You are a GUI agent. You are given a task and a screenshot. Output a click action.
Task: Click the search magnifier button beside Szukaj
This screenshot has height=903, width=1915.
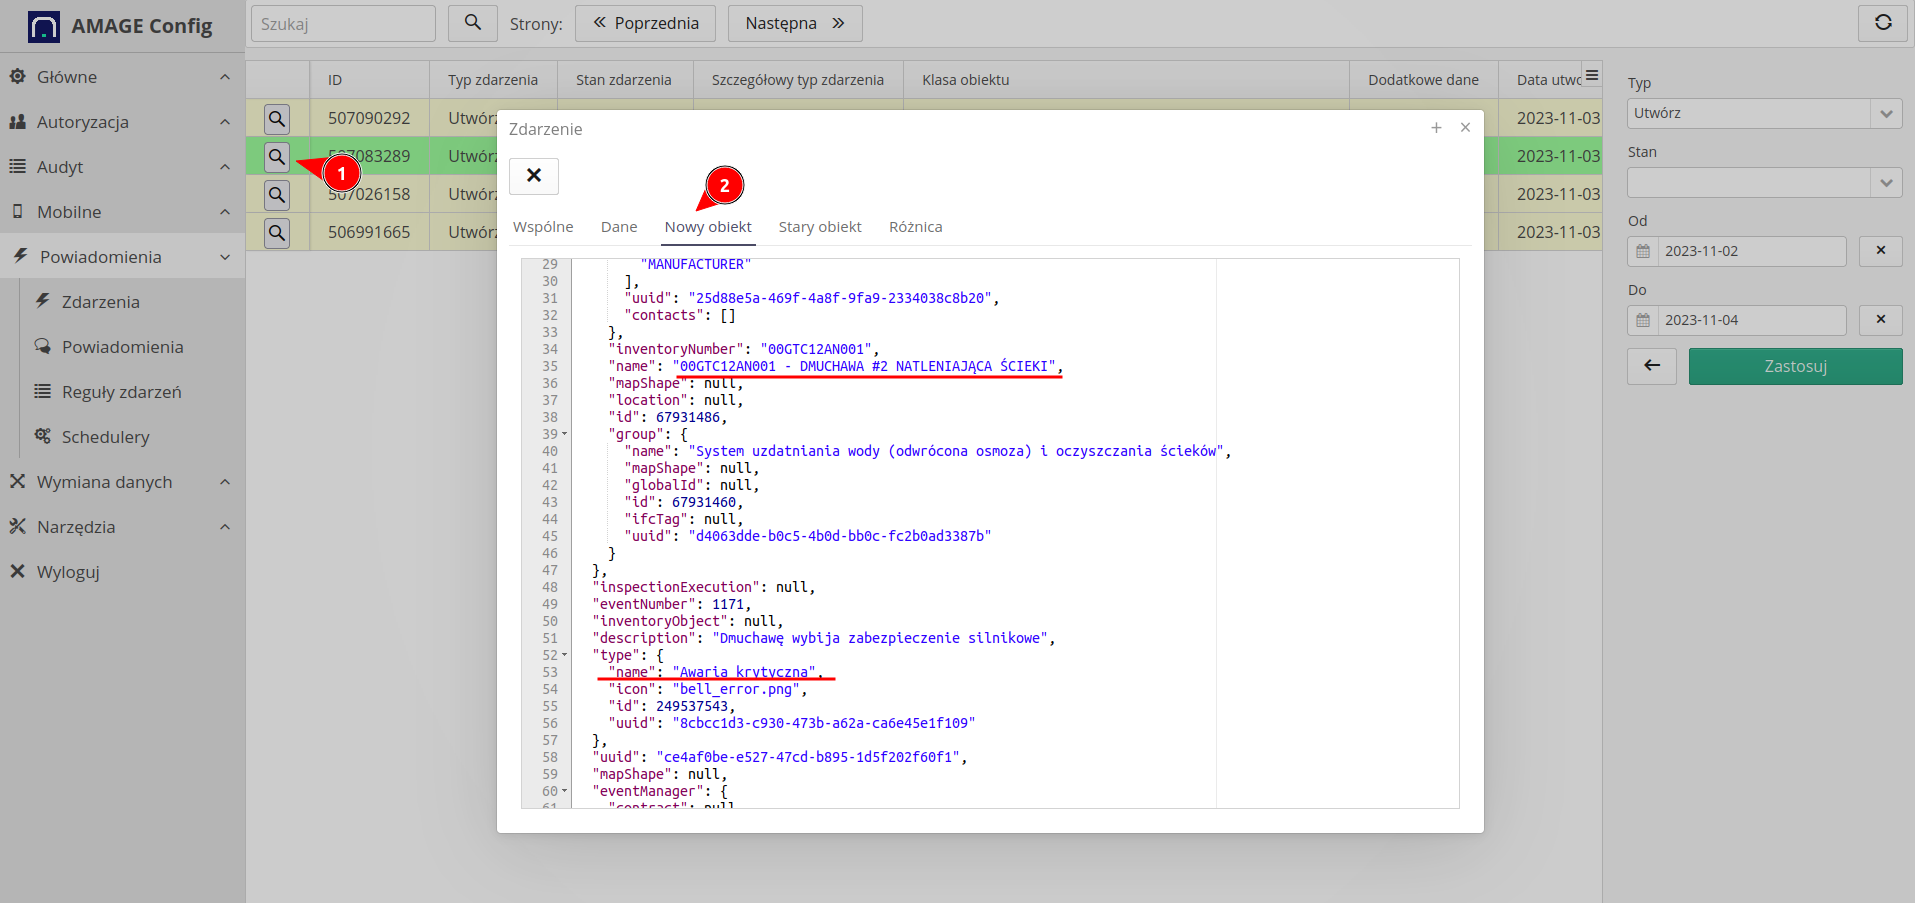click(x=473, y=23)
